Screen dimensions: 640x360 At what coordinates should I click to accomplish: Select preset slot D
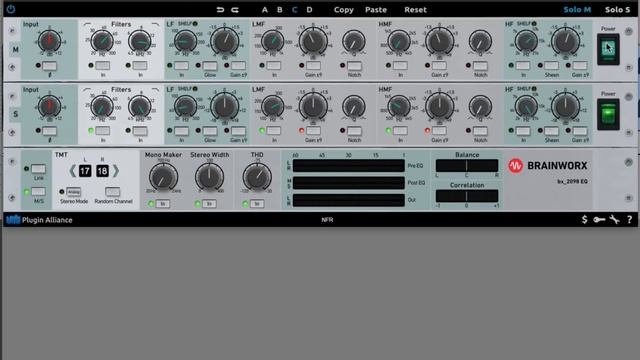click(309, 9)
